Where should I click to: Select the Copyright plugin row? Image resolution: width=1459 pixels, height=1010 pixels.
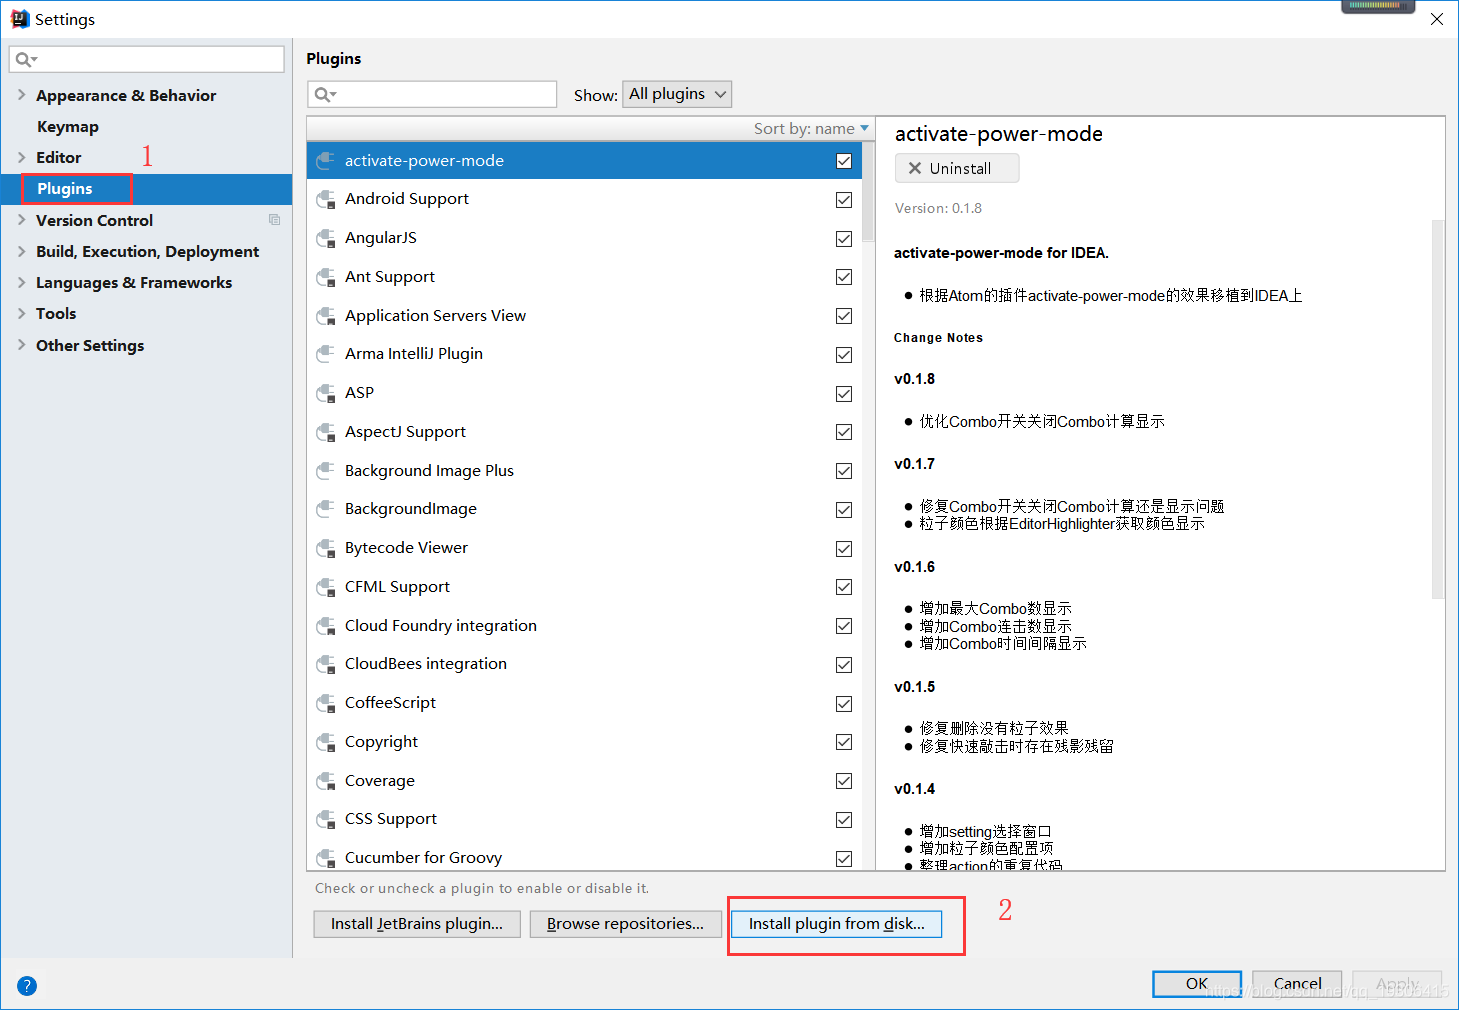[x=584, y=742]
